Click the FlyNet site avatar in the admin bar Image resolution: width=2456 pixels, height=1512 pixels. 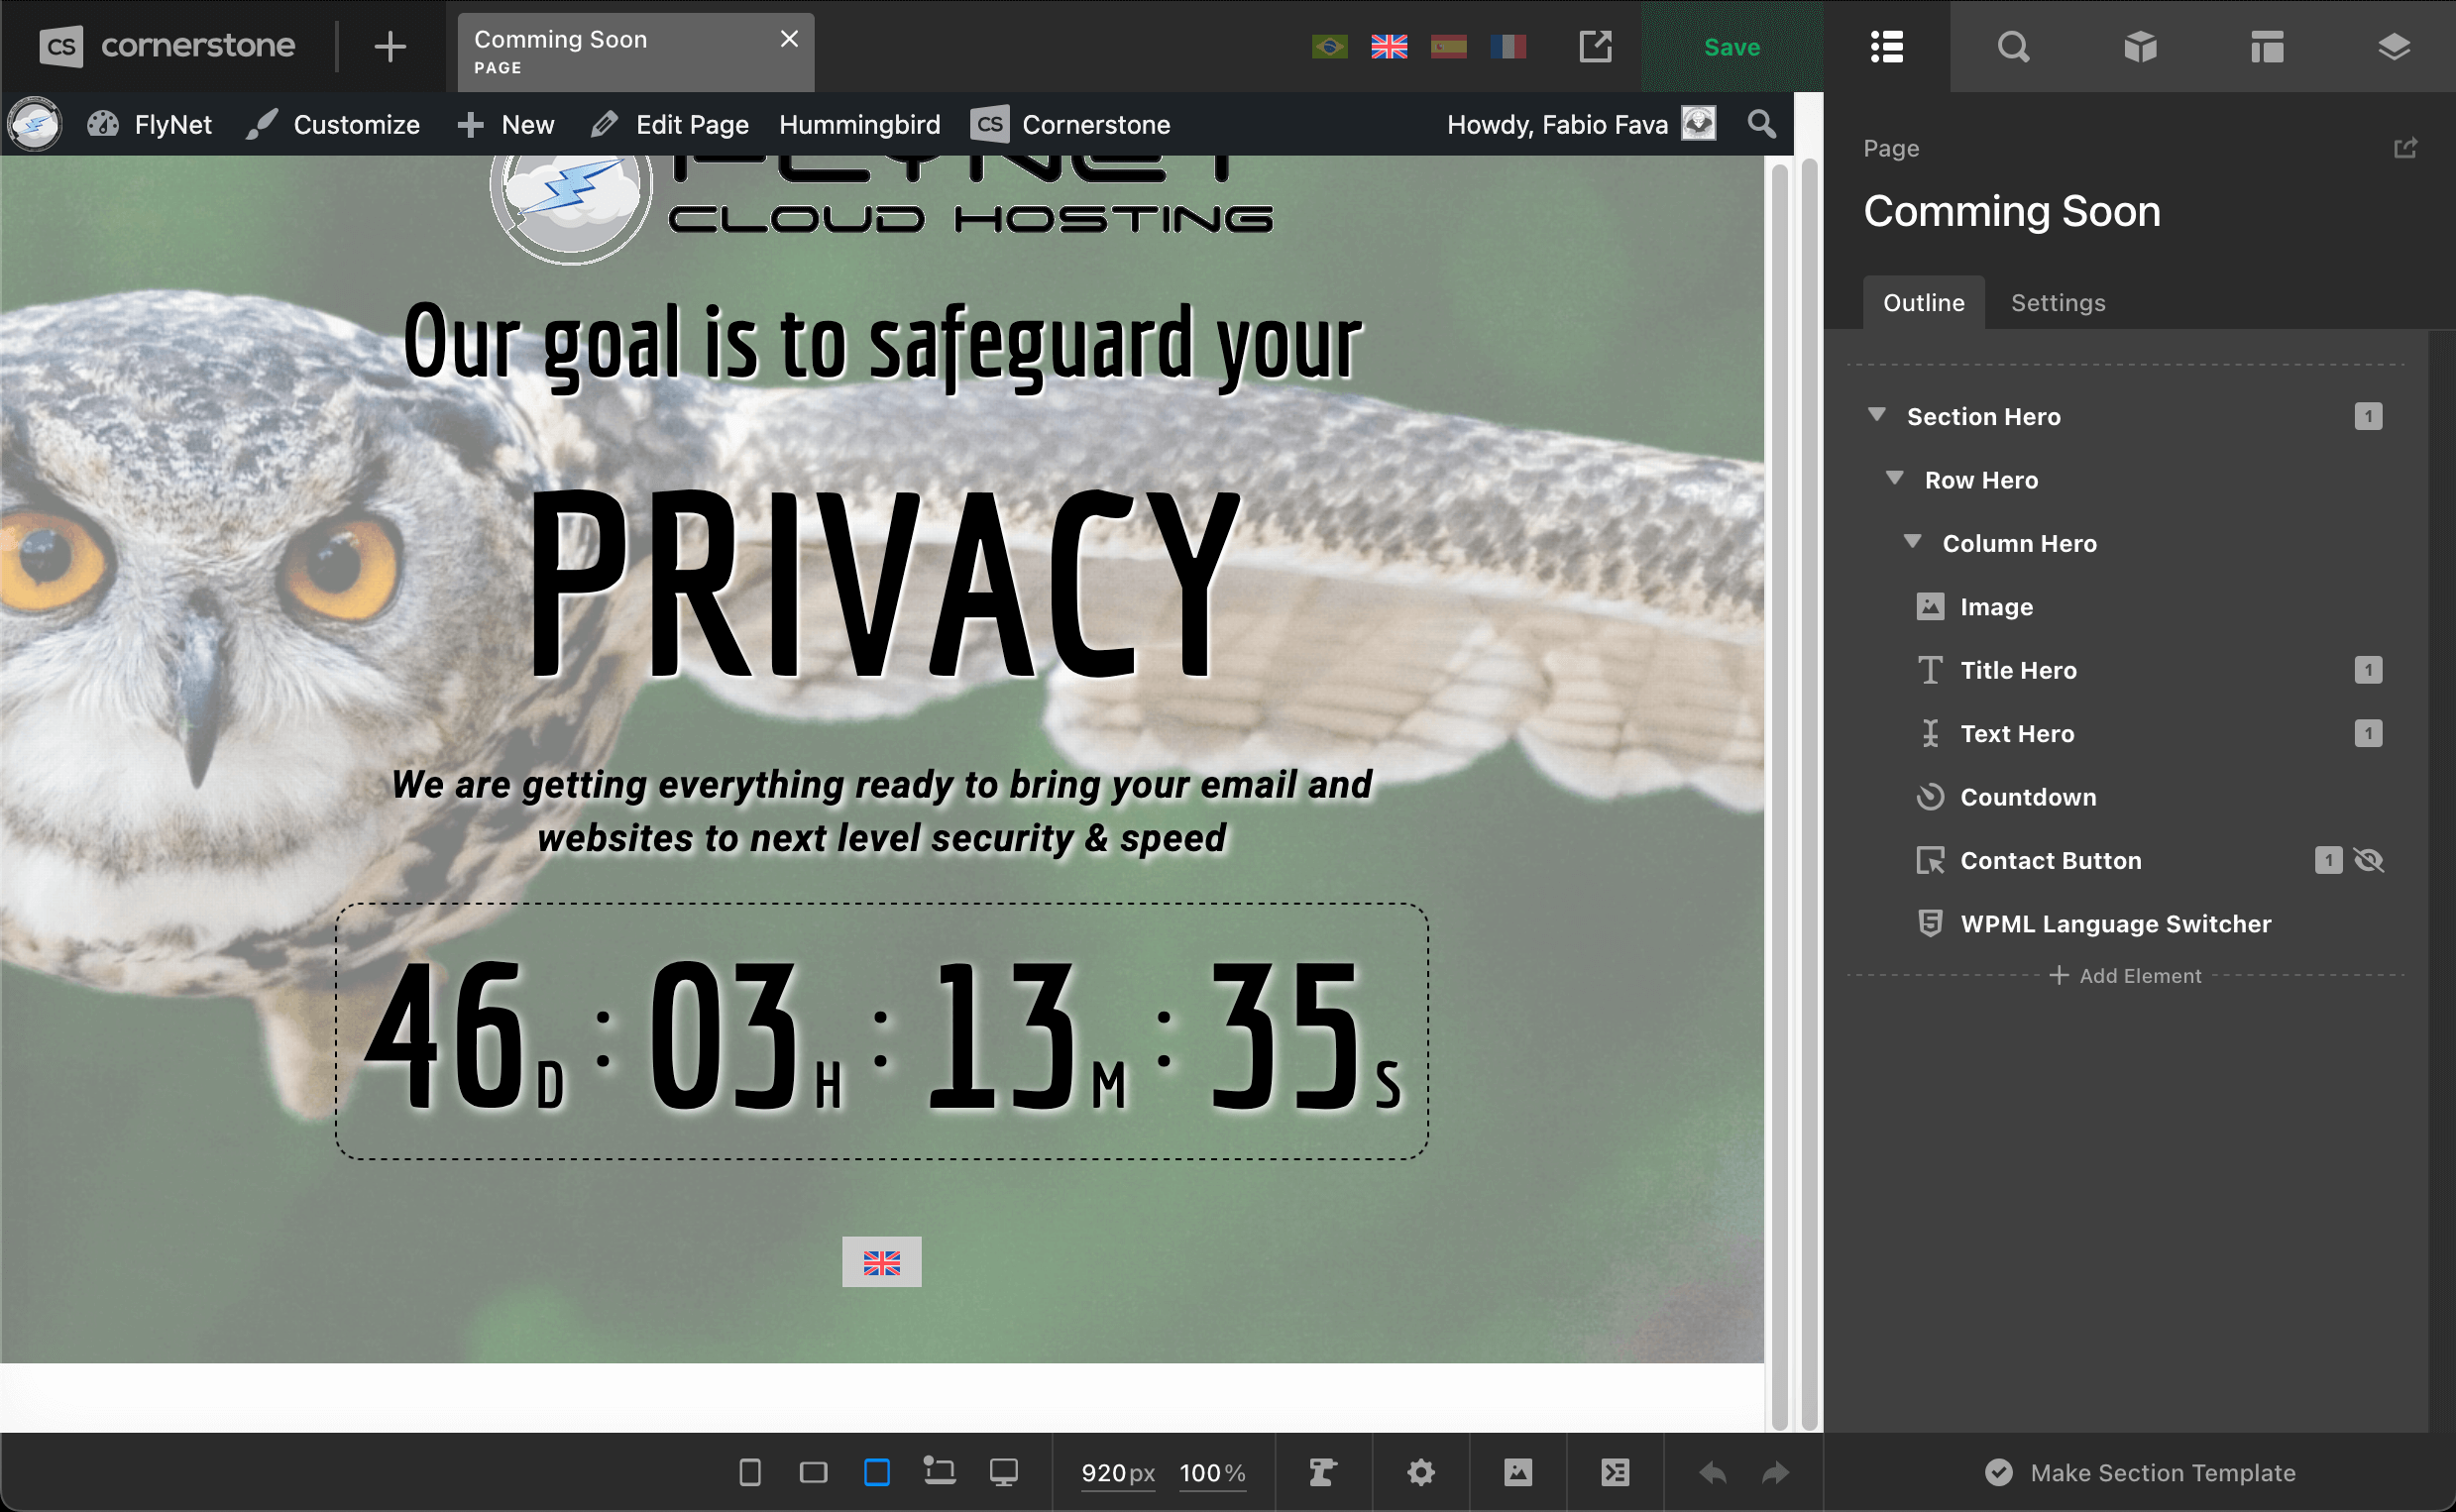(x=35, y=124)
